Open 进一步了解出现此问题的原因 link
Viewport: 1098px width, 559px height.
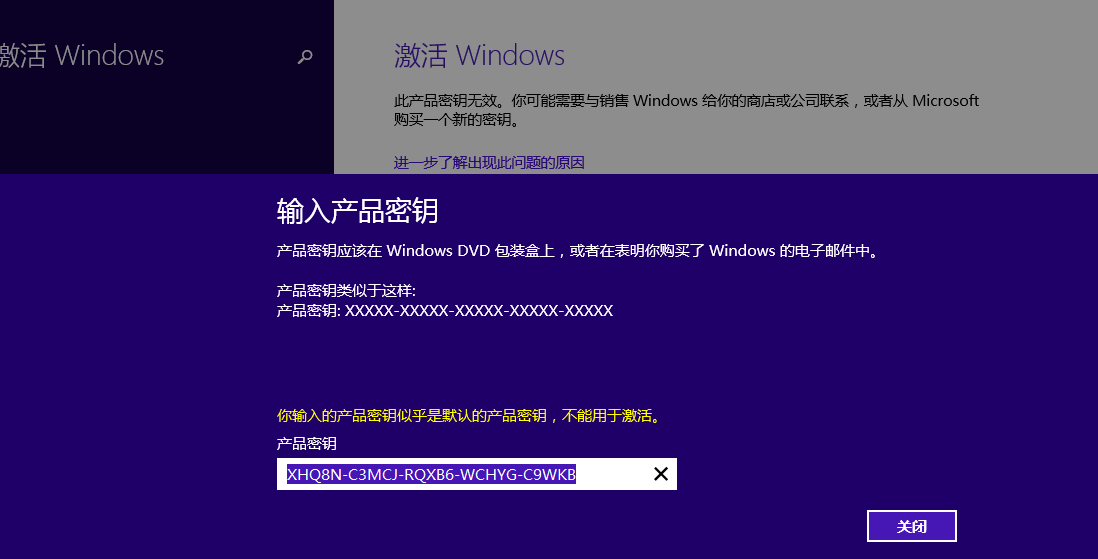coord(489,163)
